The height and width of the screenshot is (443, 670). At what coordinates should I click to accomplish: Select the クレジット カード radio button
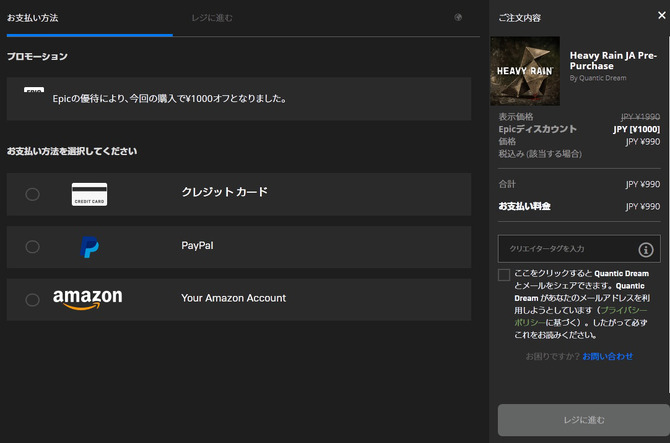coord(32,194)
